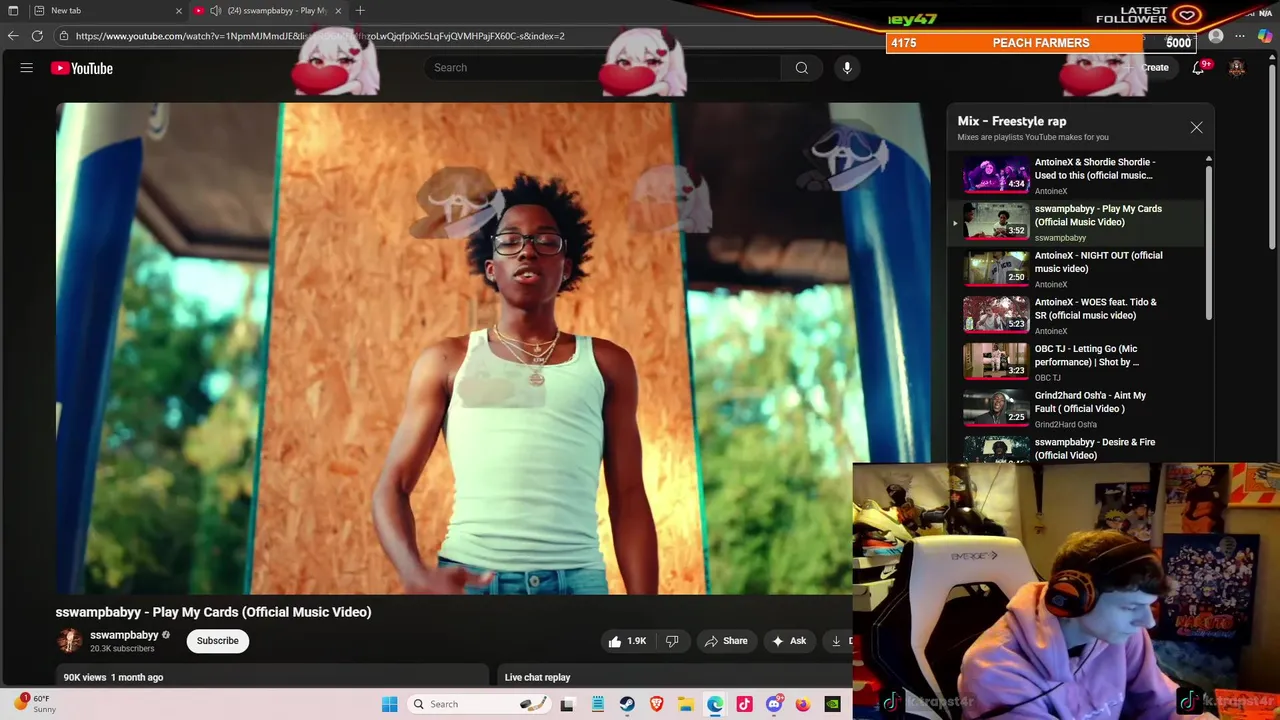Play AntoineX - WOES feat. Tido & SR
The image size is (1280, 720).
[1095, 308]
